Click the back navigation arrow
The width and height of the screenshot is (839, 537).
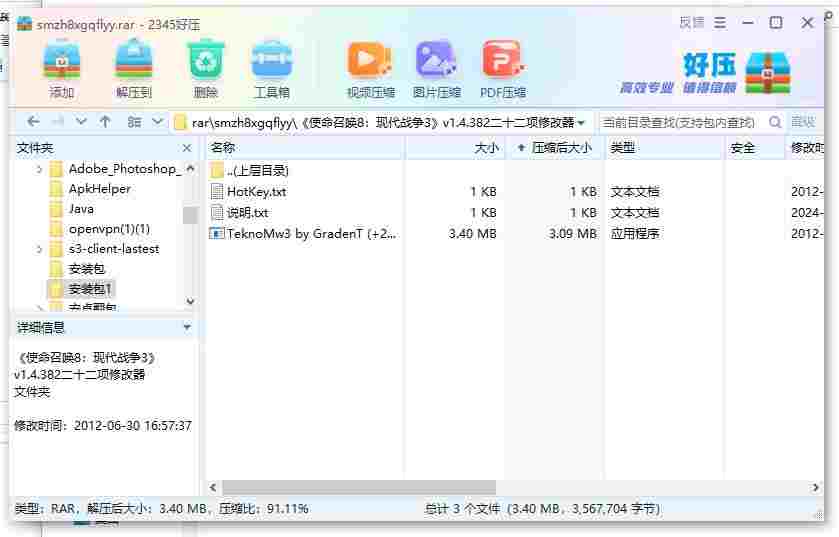pyautogui.click(x=33, y=122)
